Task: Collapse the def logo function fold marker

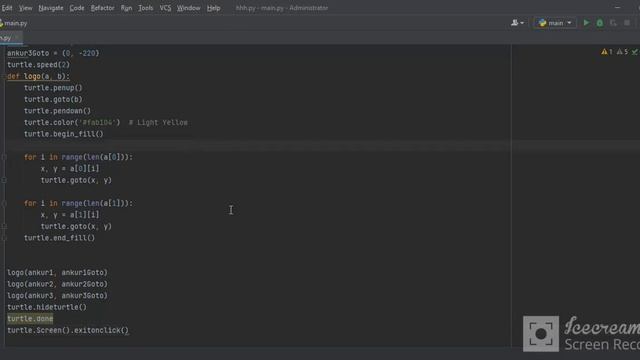Action: pyautogui.click(x=4, y=76)
